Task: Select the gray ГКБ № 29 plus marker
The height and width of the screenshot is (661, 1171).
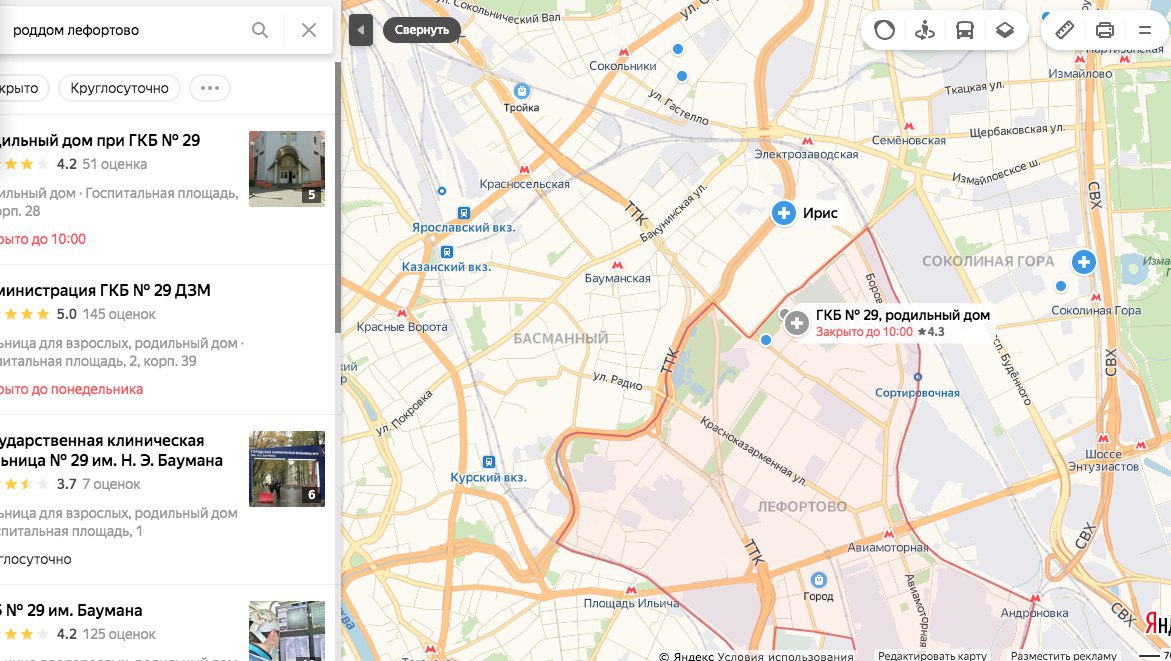Action: click(796, 323)
